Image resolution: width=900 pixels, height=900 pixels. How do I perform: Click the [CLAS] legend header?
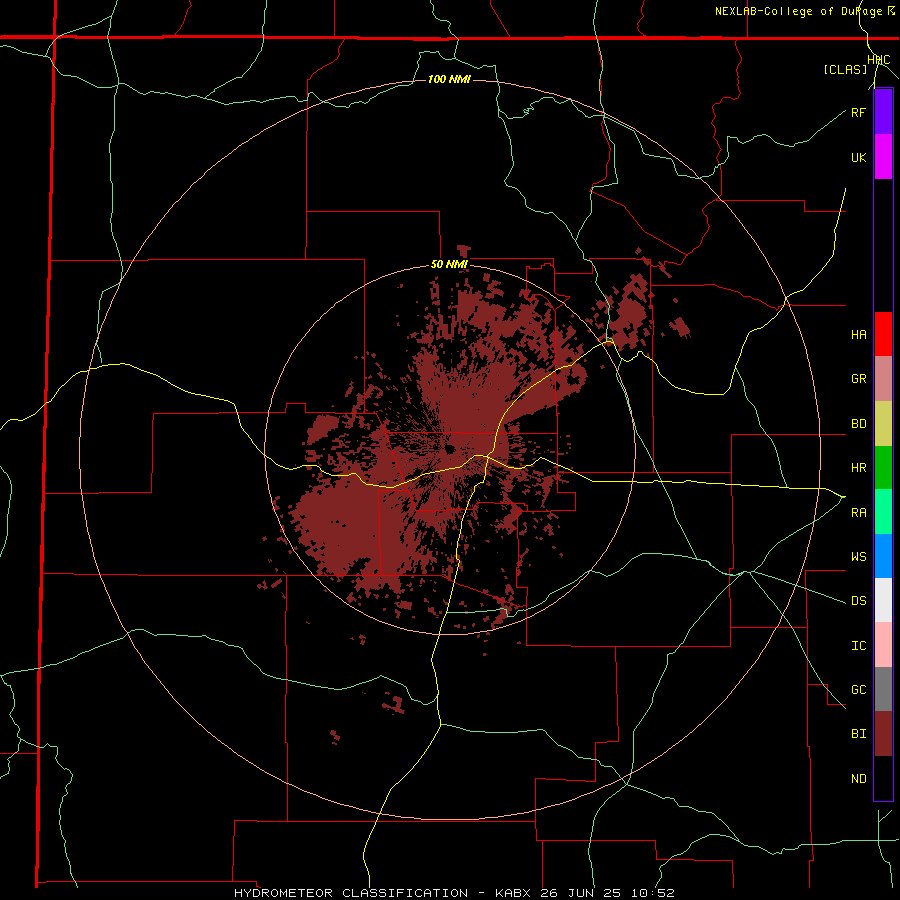[x=845, y=69]
